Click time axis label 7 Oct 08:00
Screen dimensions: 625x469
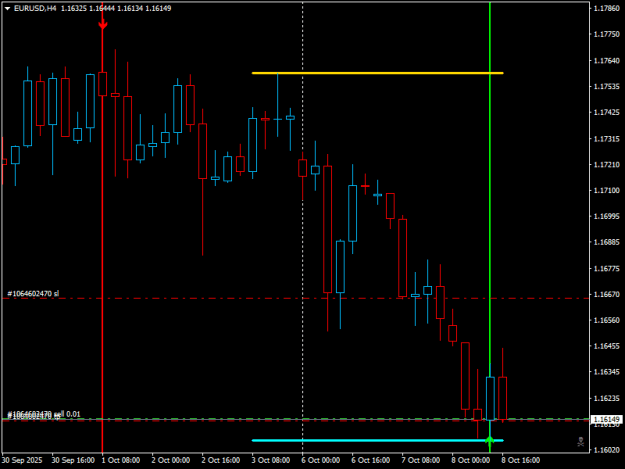[421, 460]
